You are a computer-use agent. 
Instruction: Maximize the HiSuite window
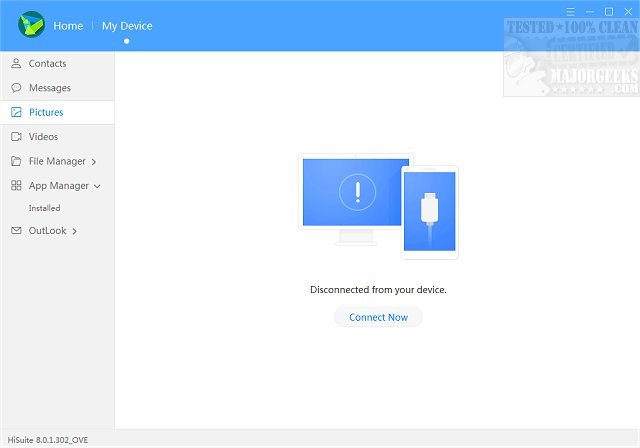[609, 12]
